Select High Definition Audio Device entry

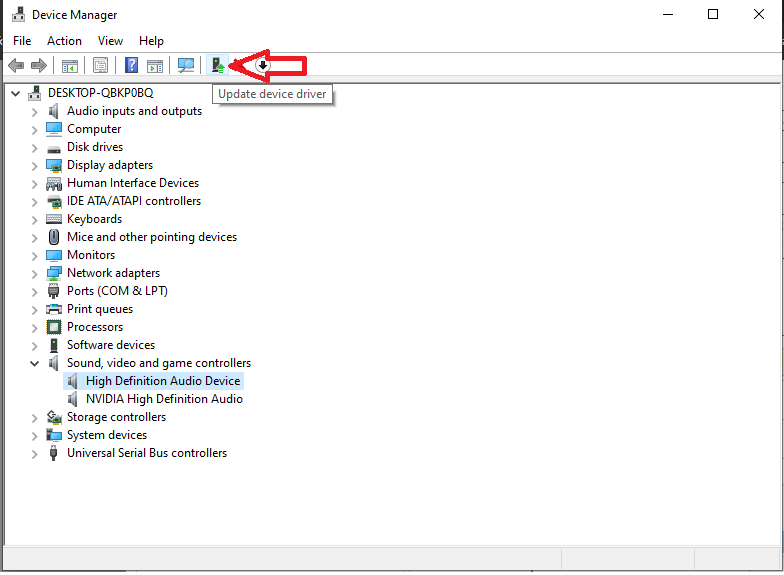pyautogui.click(x=163, y=381)
